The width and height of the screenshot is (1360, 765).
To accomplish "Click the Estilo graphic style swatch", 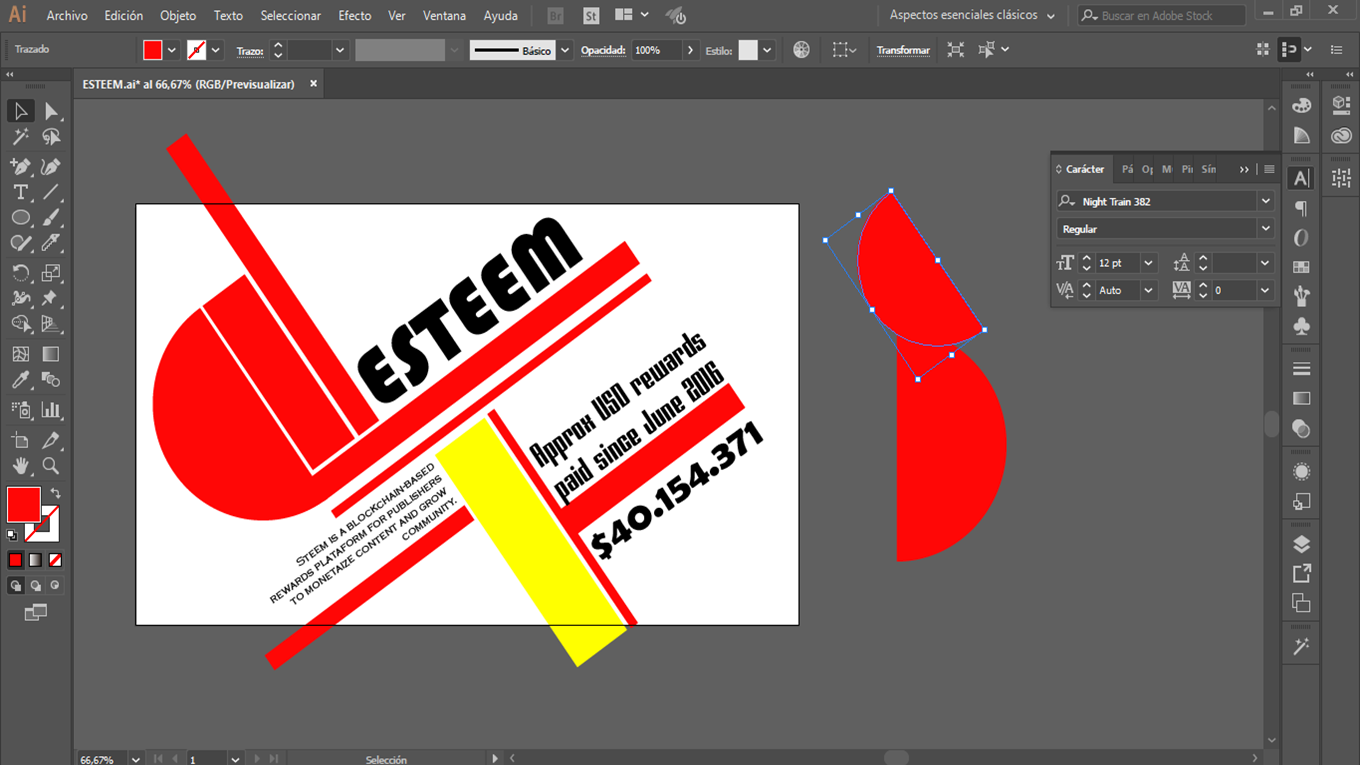I will [748, 50].
